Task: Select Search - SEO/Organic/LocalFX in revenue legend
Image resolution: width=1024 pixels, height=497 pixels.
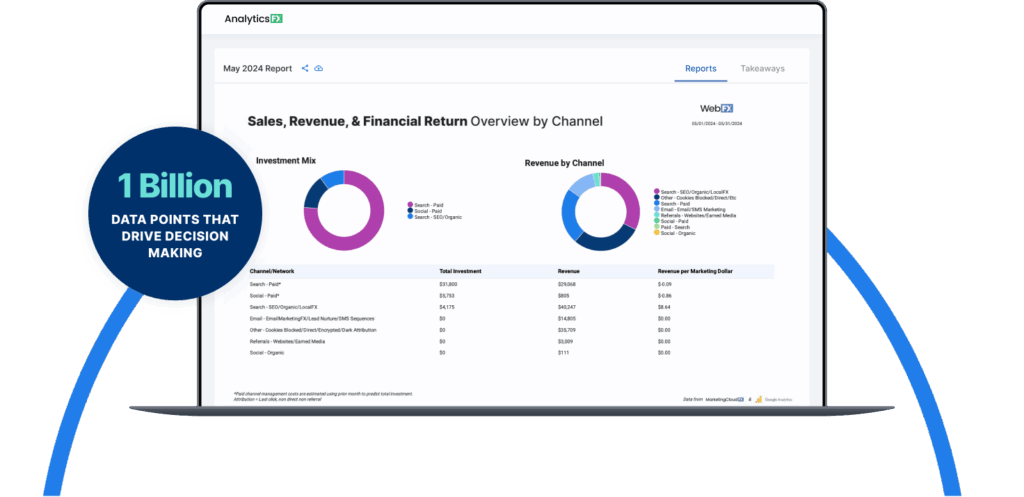Action: click(657, 191)
